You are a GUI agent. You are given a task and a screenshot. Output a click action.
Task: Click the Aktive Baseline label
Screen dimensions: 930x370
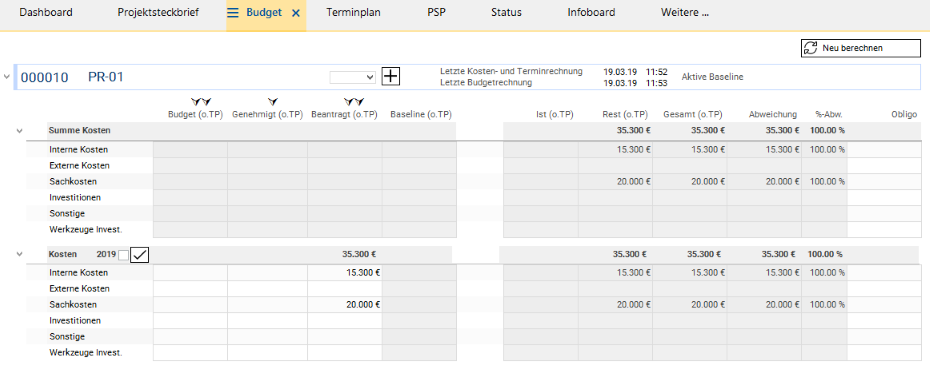(x=712, y=77)
